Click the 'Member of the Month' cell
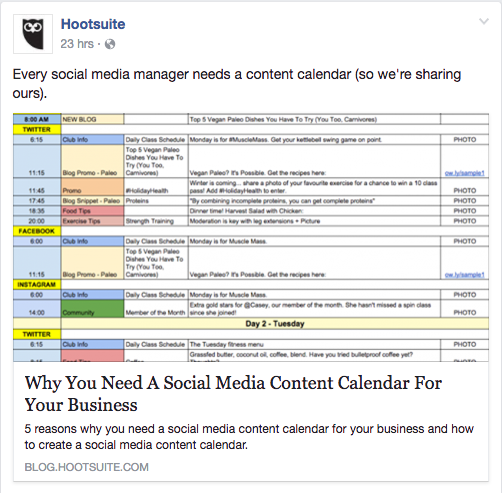 [156, 309]
